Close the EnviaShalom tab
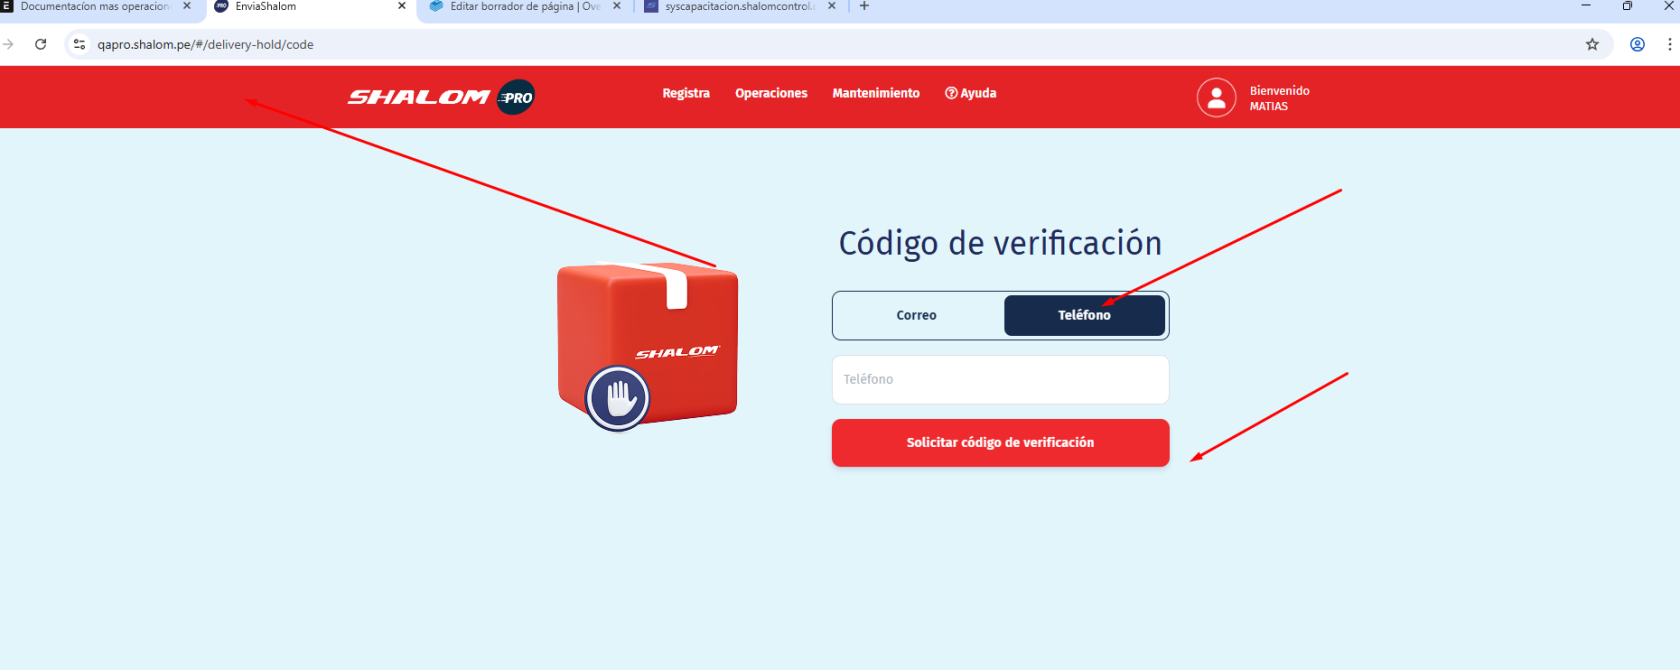This screenshot has height=670, width=1680. coord(402,6)
